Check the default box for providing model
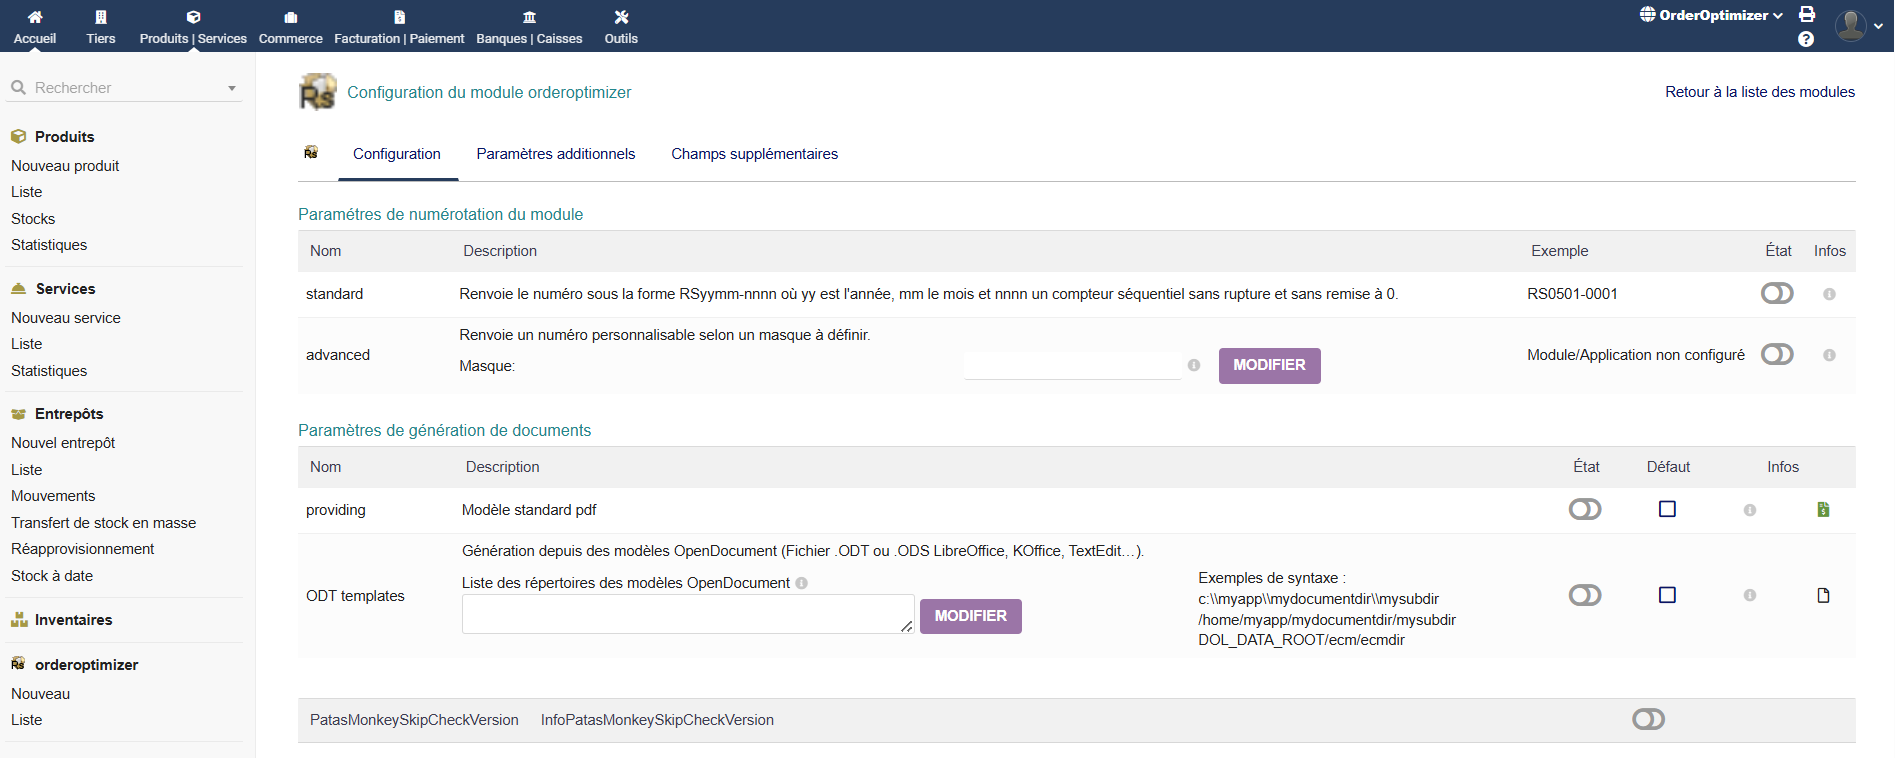 (1667, 510)
